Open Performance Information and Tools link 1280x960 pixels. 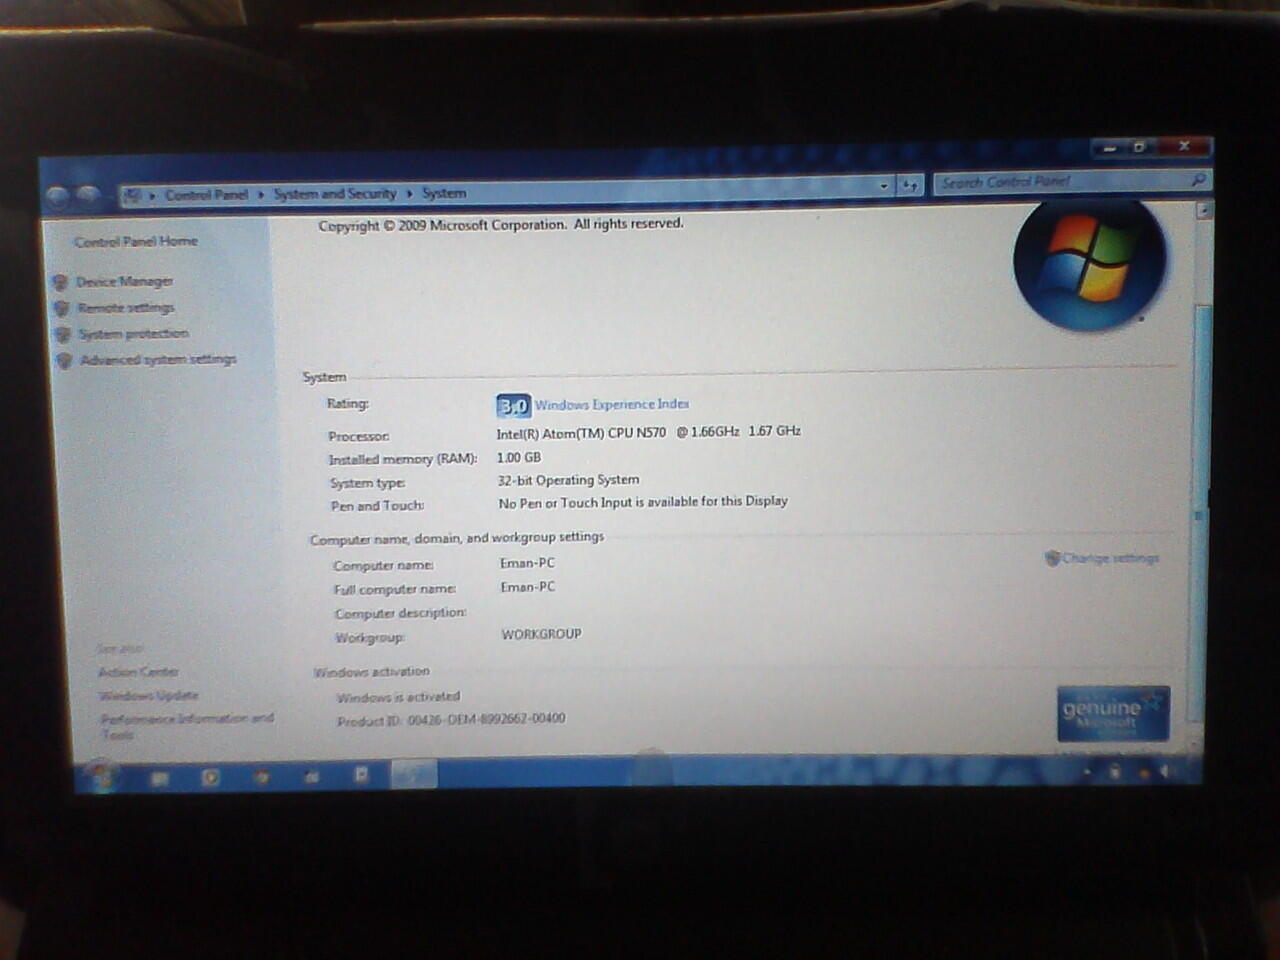[186, 725]
